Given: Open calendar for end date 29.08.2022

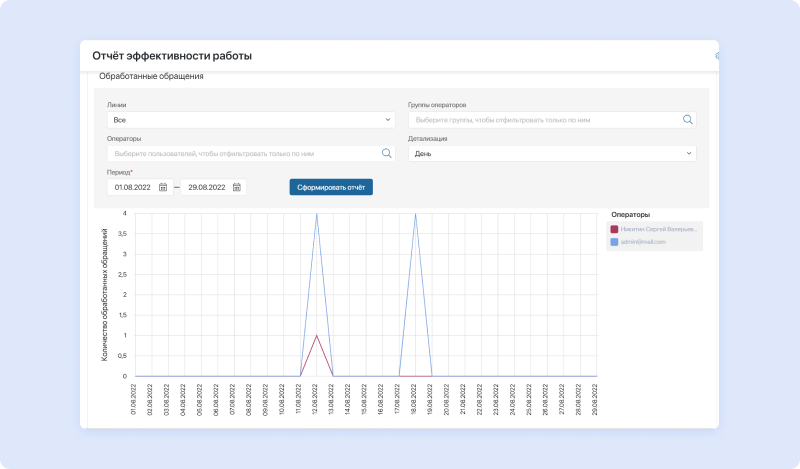Looking at the screenshot, I should point(236,187).
